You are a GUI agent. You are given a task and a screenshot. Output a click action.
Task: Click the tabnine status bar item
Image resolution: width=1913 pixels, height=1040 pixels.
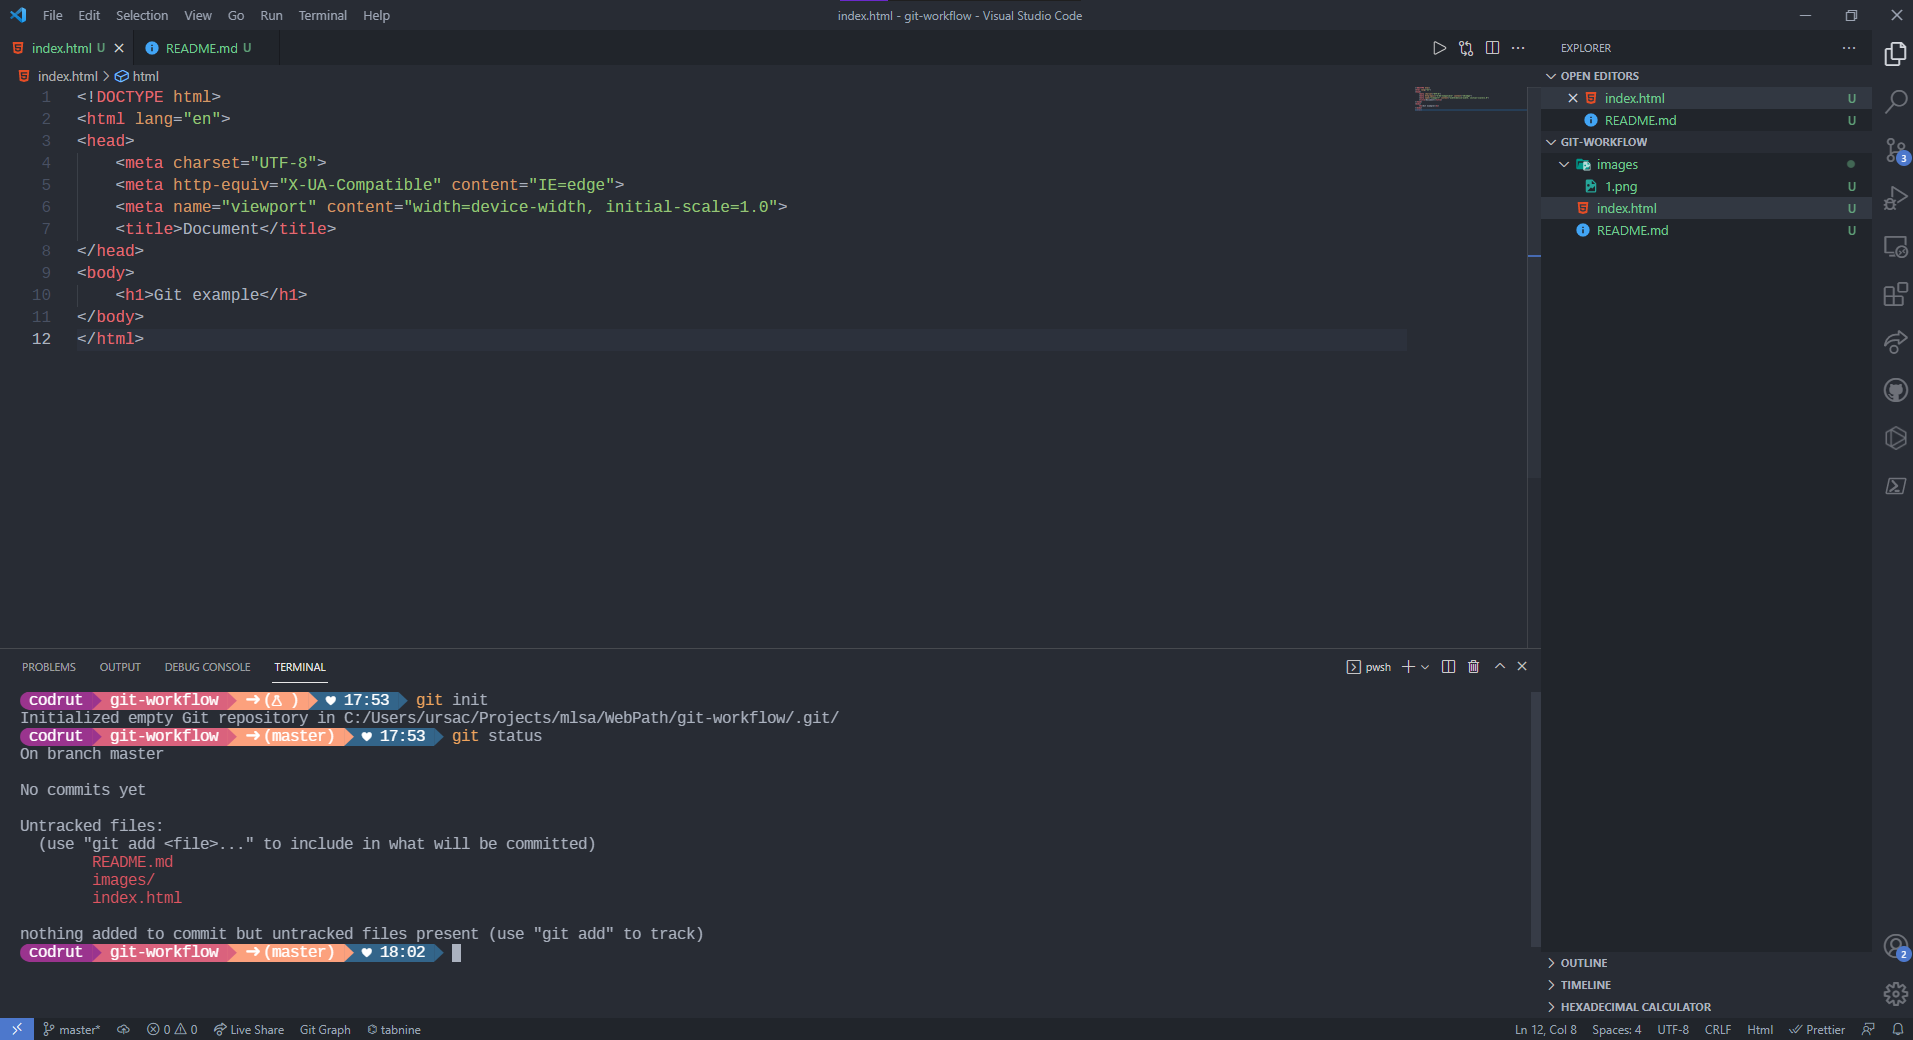click(x=394, y=1029)
